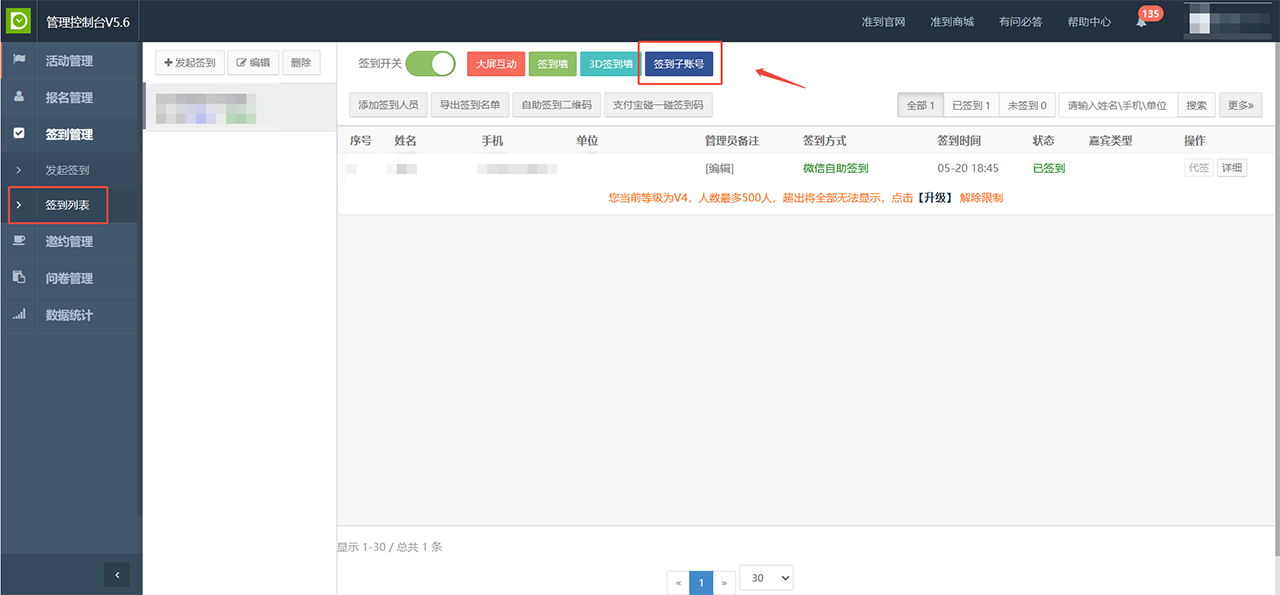Open 邀约管理 menu
Viewport: 1280px width, 595px height.
[x=68, y=241]
